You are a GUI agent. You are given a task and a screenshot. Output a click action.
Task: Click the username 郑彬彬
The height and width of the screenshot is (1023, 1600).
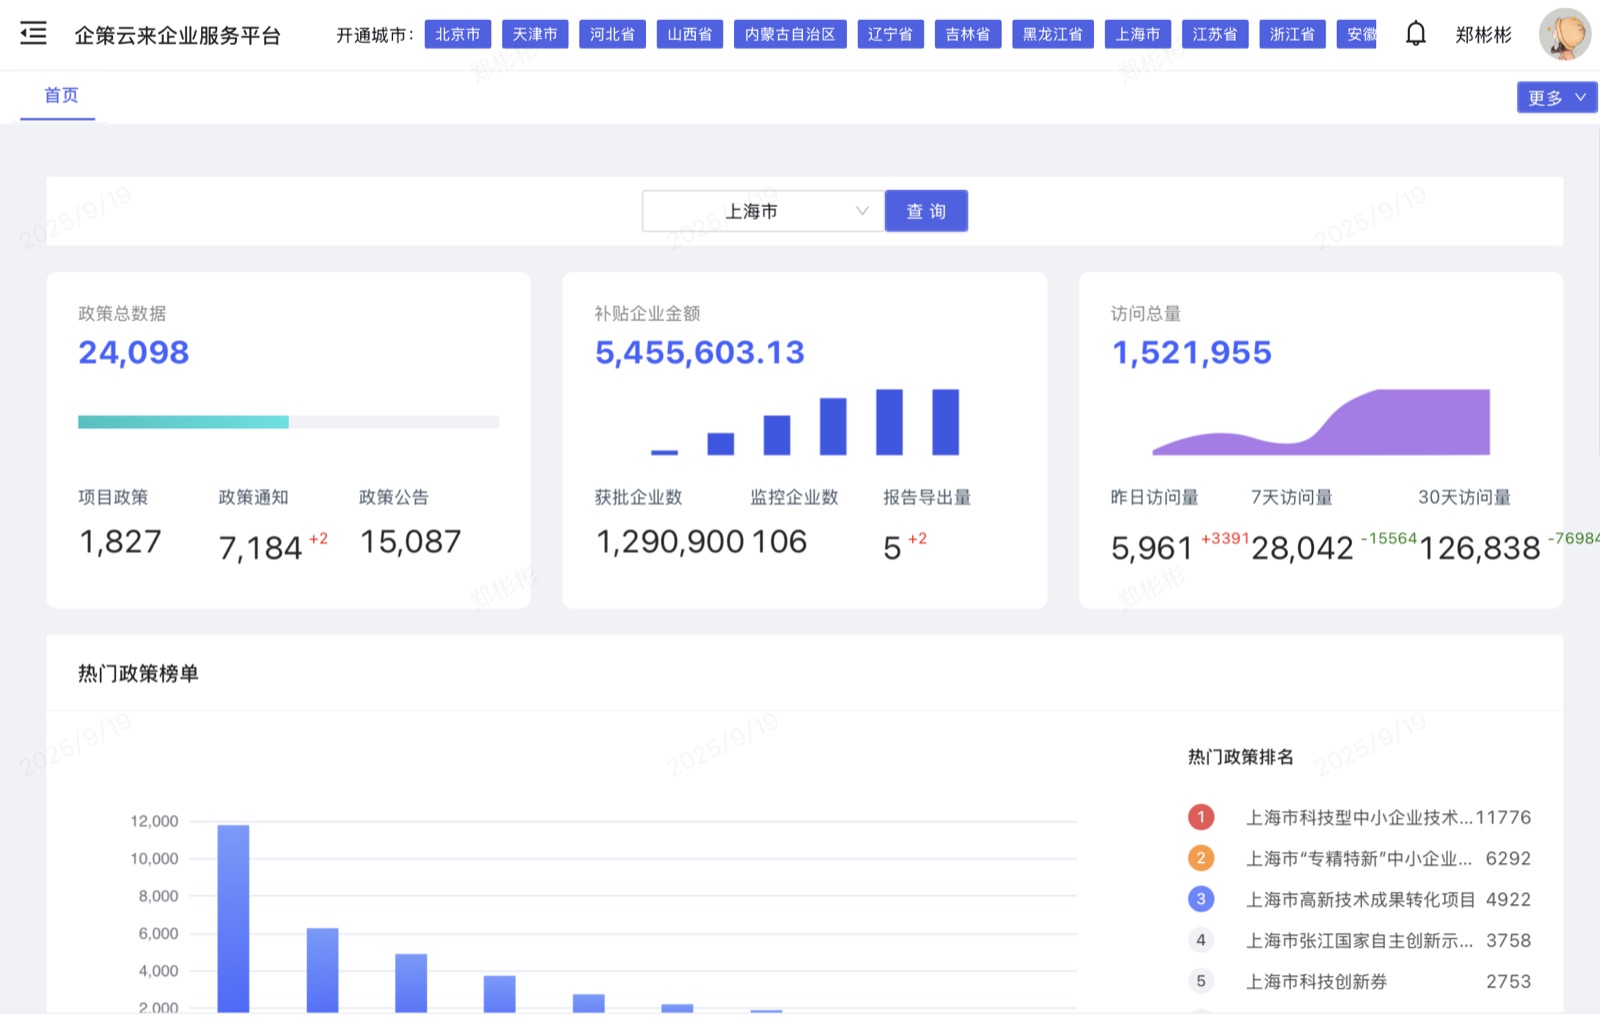[1483, 35]
